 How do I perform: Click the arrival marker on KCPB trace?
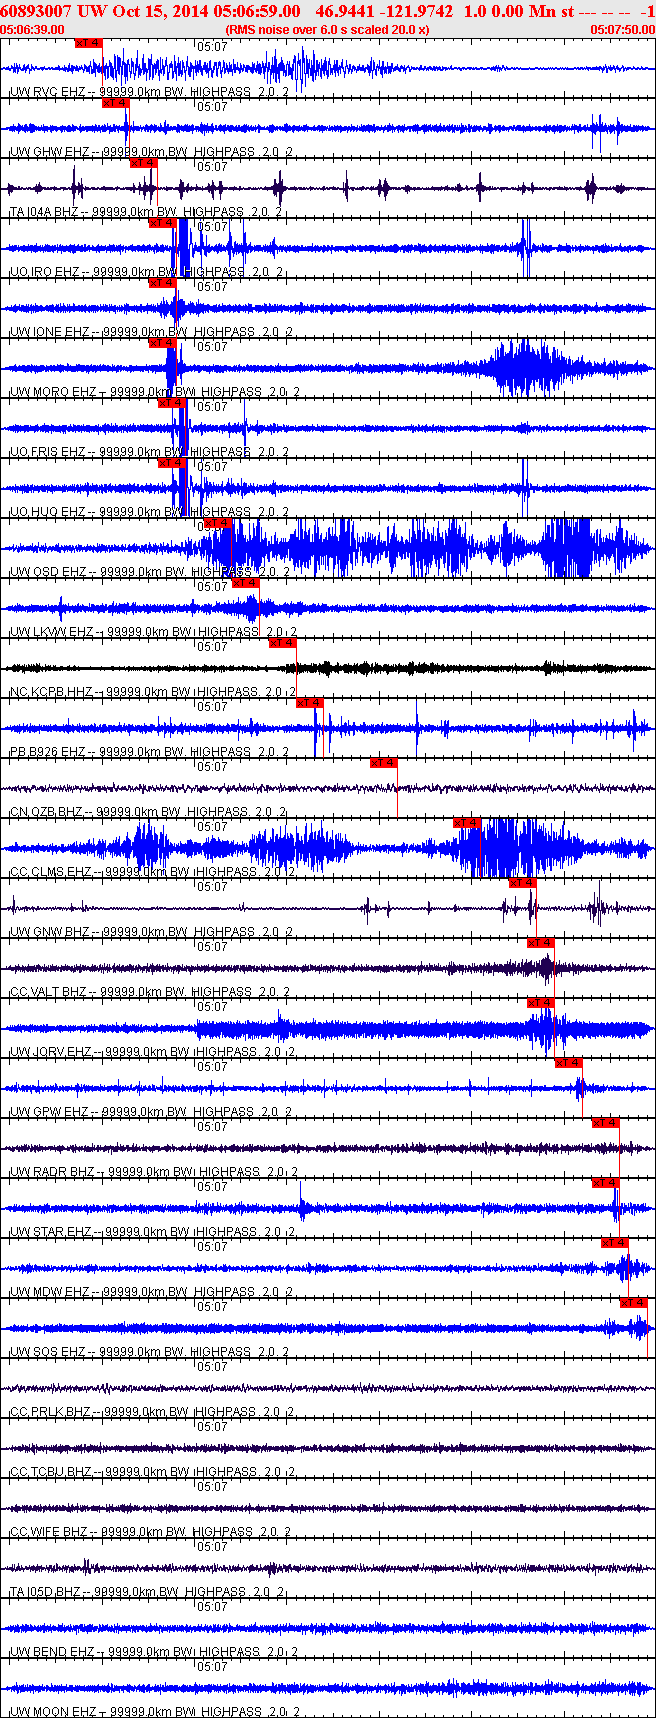(x=283, y=643)
